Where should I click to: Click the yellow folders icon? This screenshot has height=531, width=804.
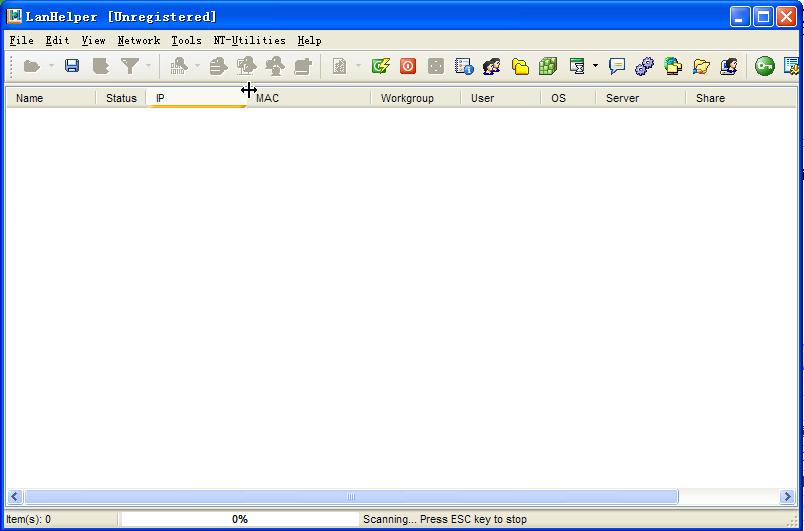point(520,66)
